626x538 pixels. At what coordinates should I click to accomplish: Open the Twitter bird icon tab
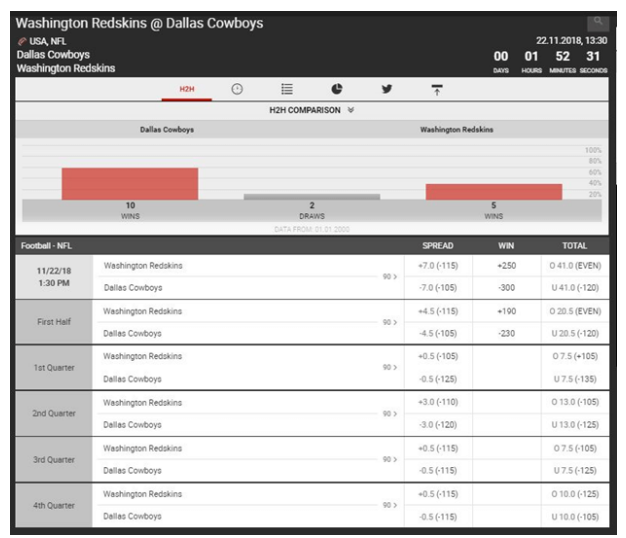point(386,89)
